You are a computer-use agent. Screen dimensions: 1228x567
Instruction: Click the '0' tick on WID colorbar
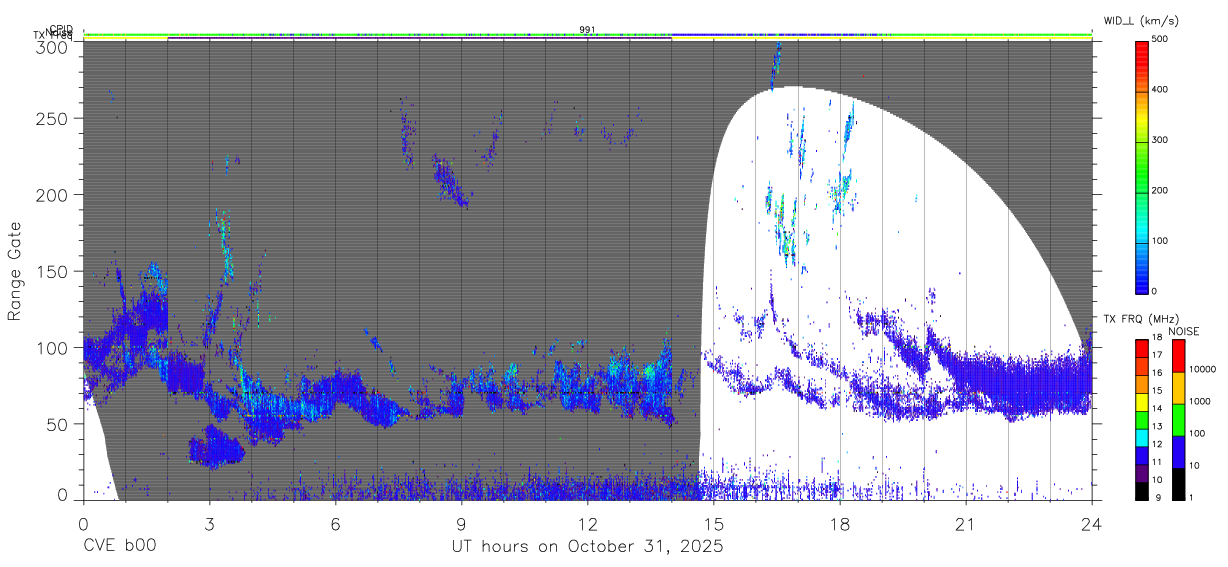tap(1155, 291)
